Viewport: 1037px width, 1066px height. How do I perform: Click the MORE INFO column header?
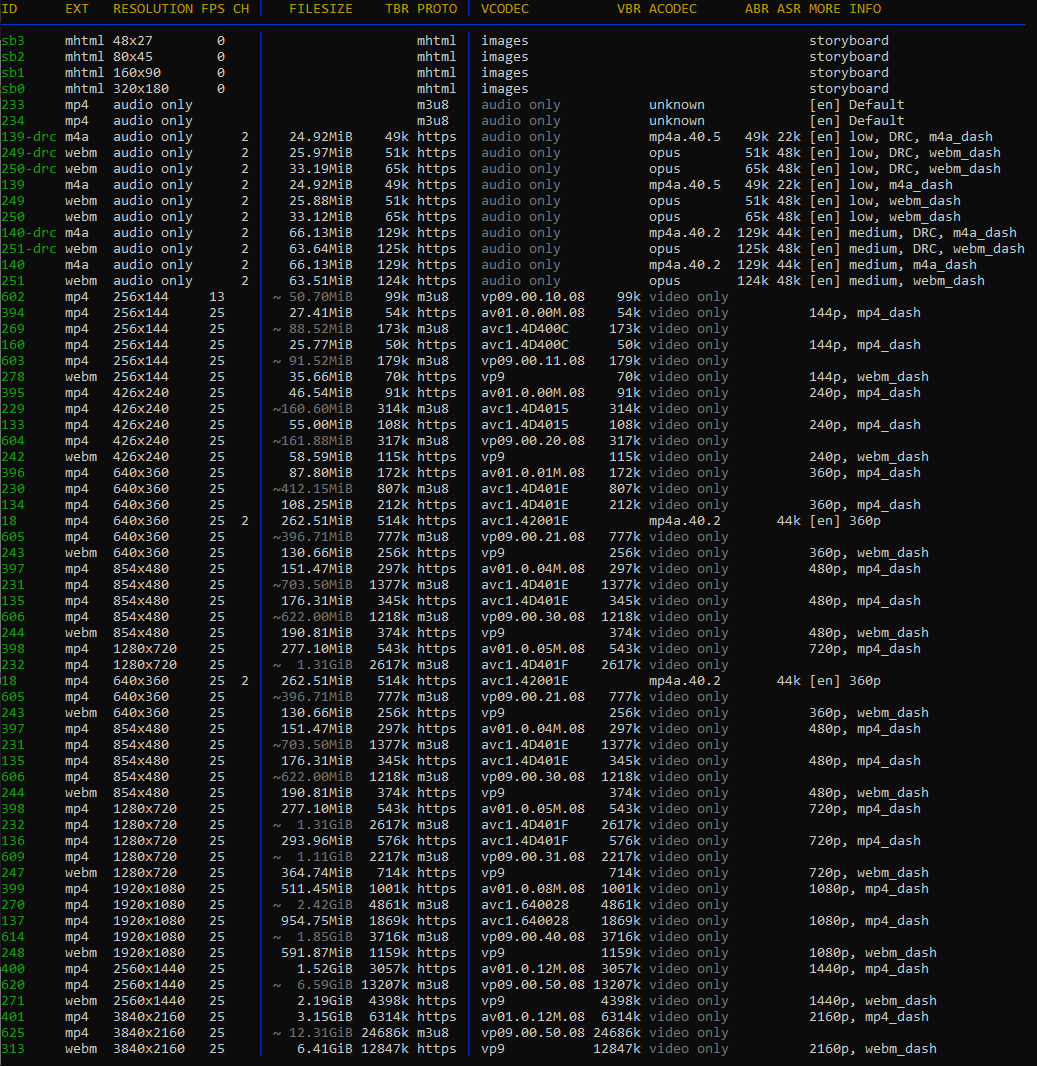845,9
